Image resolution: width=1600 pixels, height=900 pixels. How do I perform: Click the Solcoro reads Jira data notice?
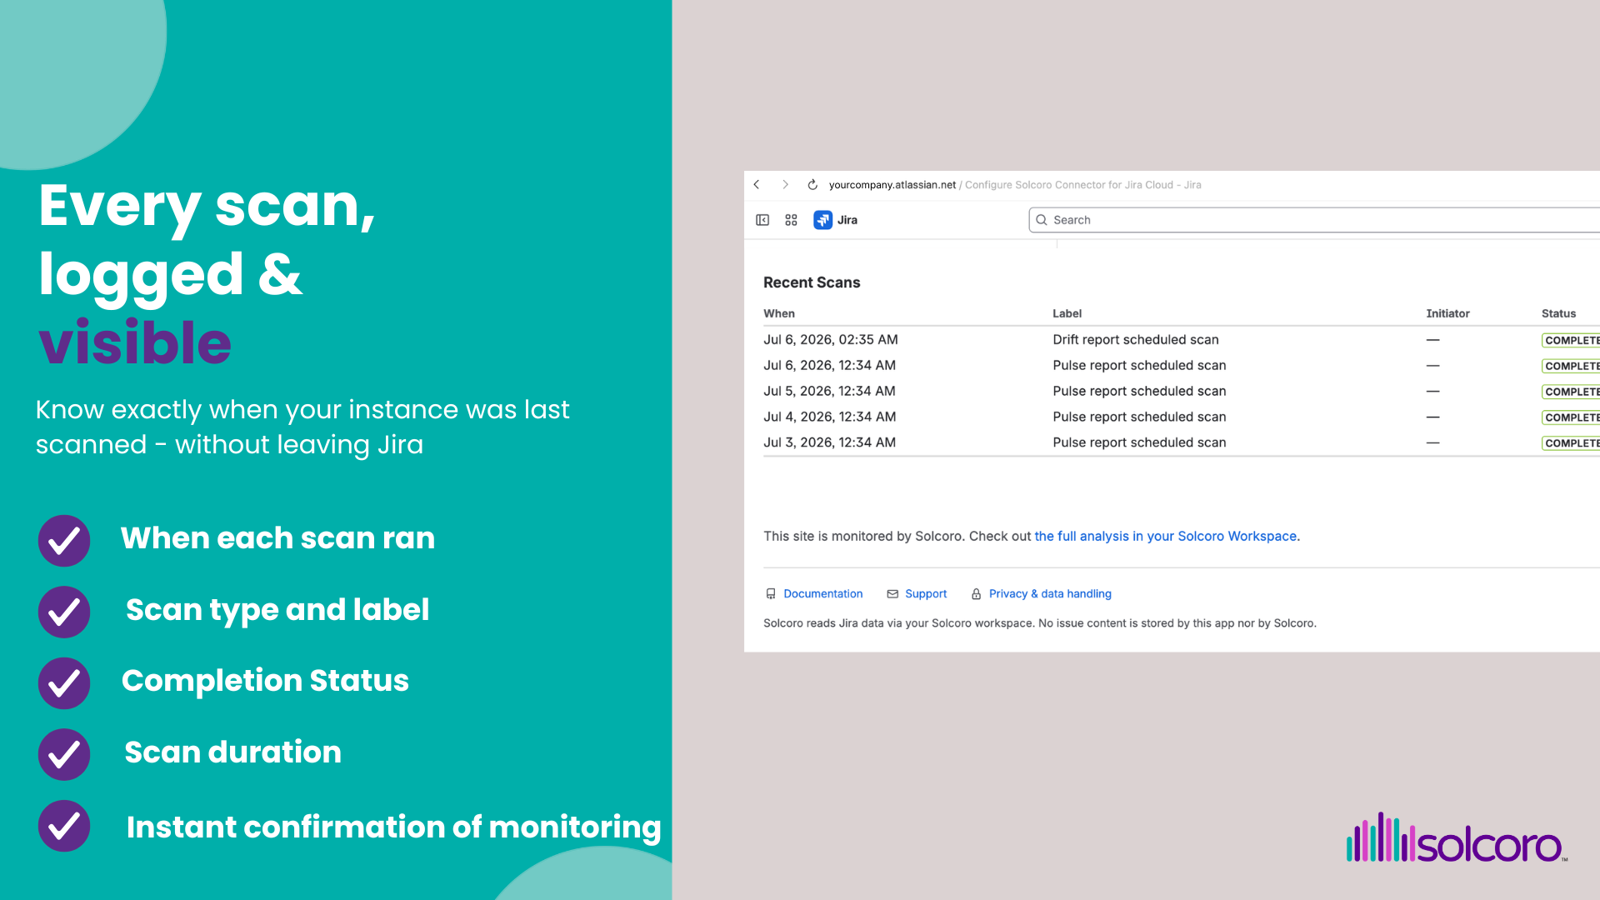1040,623
